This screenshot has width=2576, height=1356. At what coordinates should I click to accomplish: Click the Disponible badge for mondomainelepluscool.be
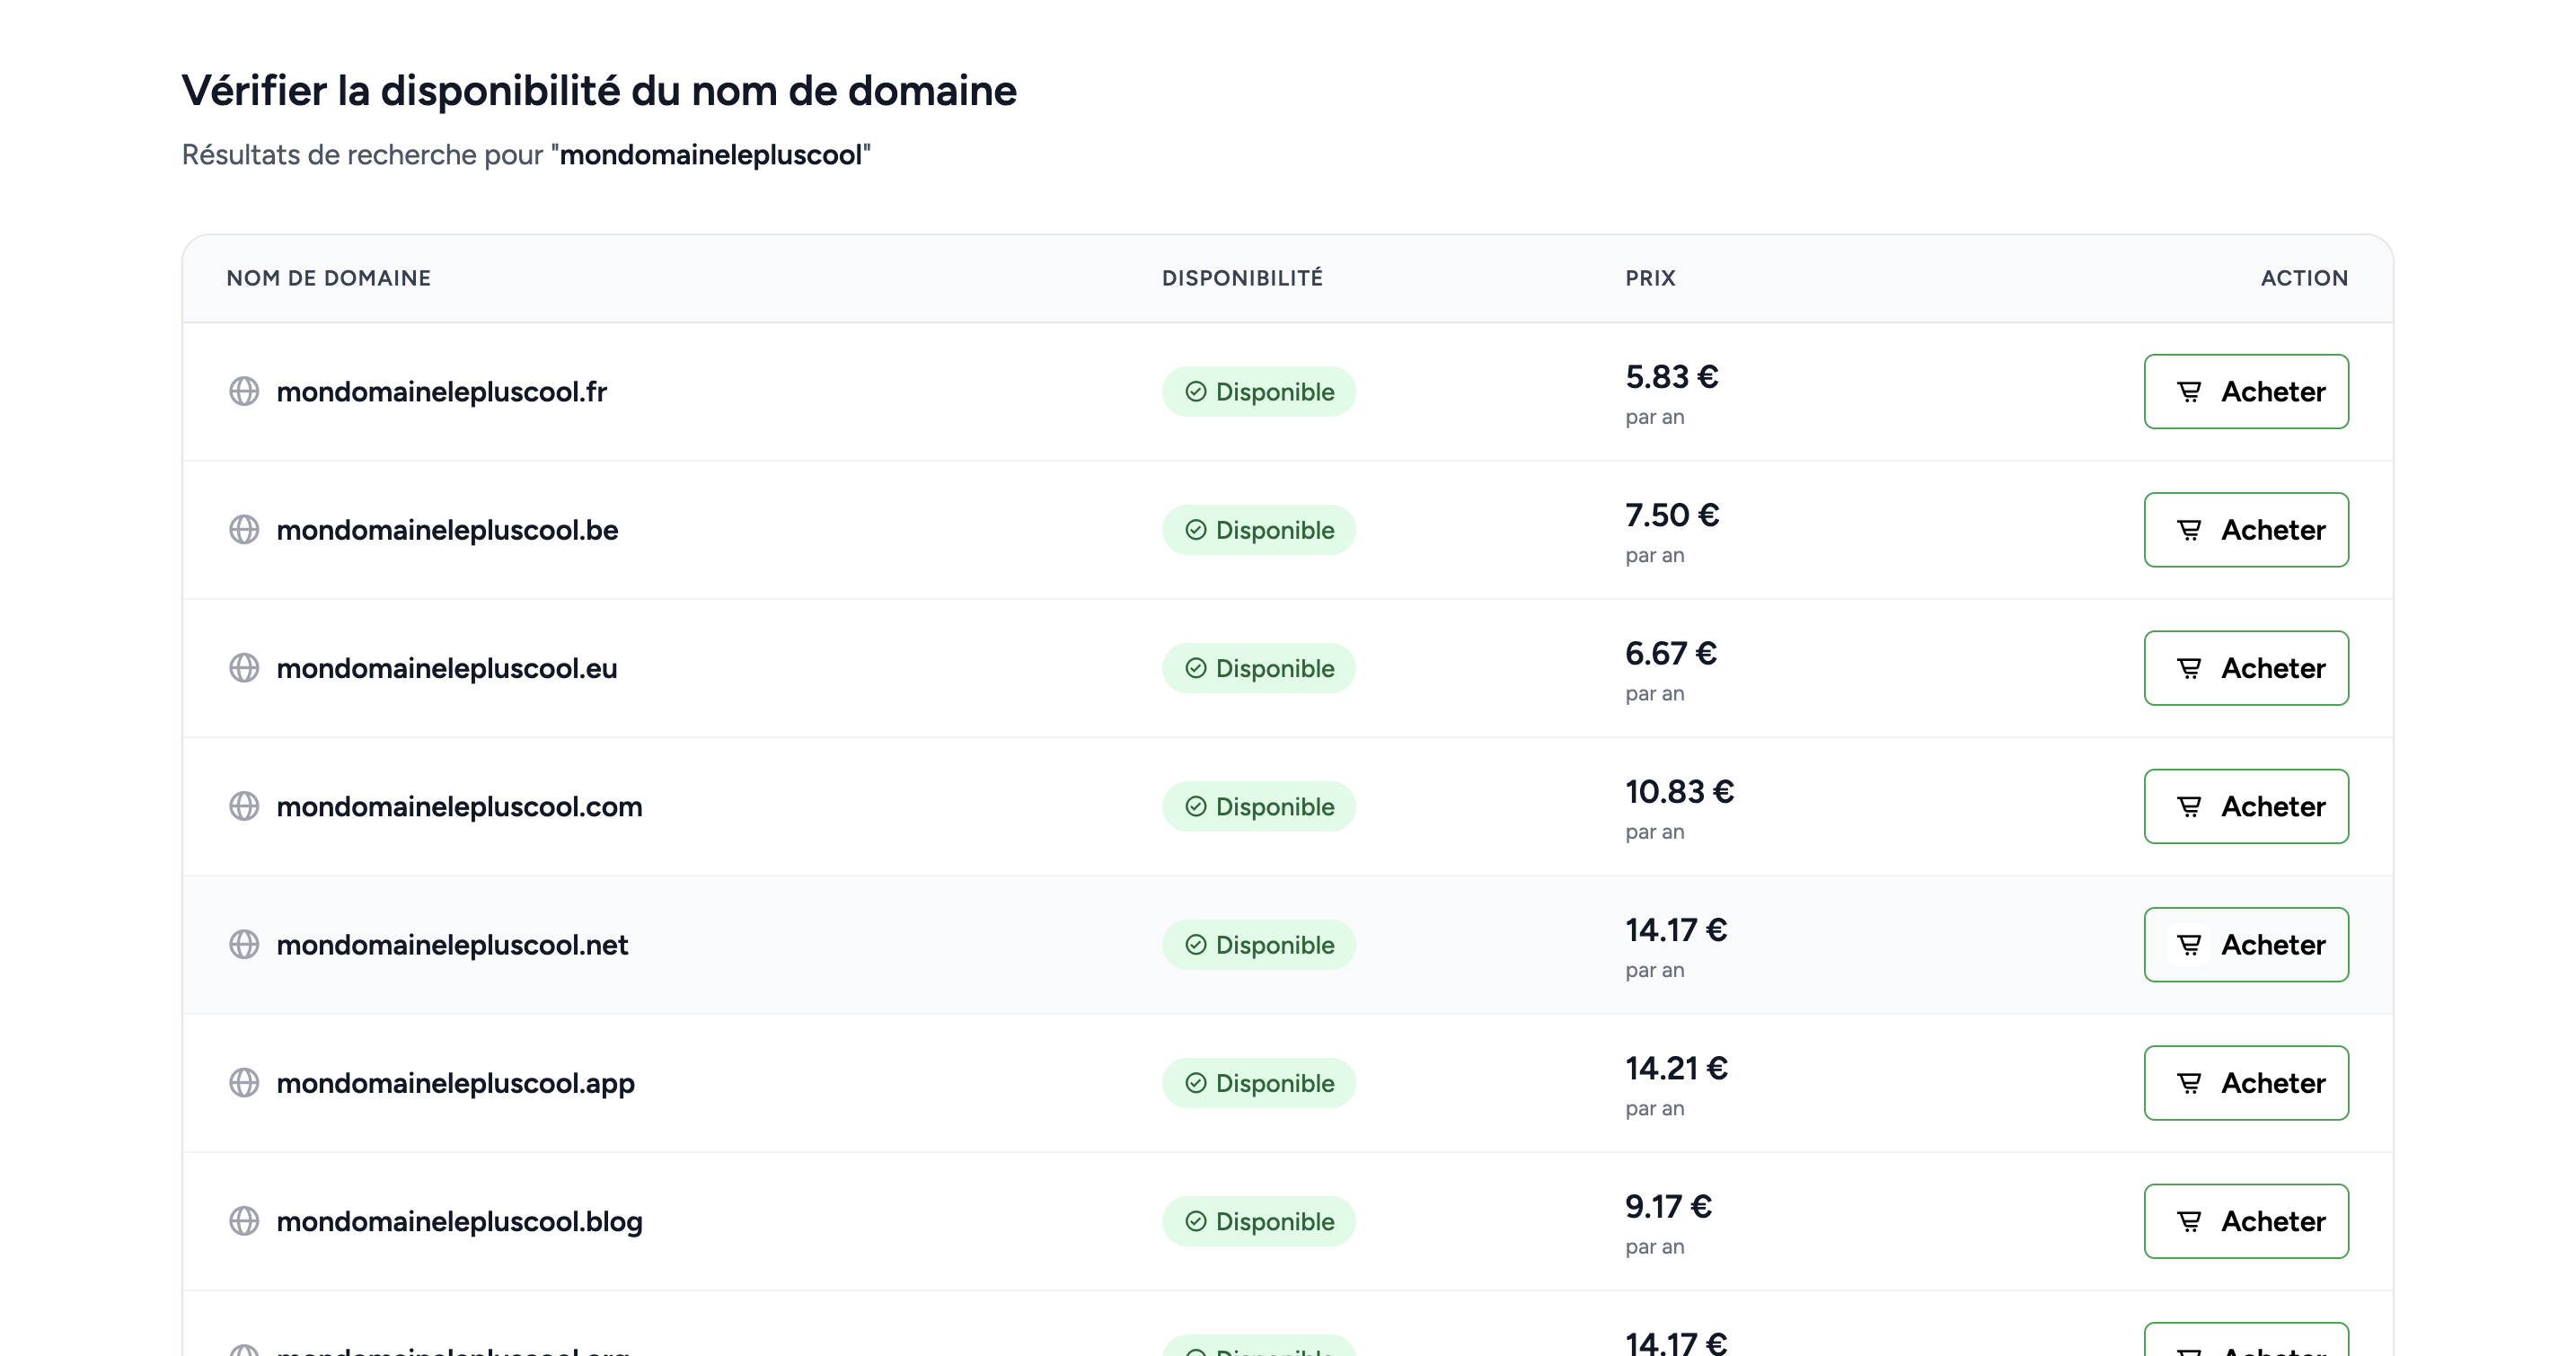(x=1259, y=530)
